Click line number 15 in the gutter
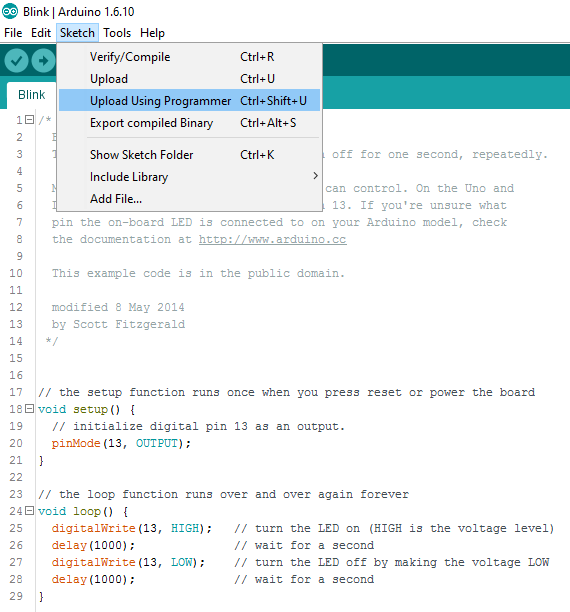This screenshot has height=612, width=570. (x=16, y=358)
